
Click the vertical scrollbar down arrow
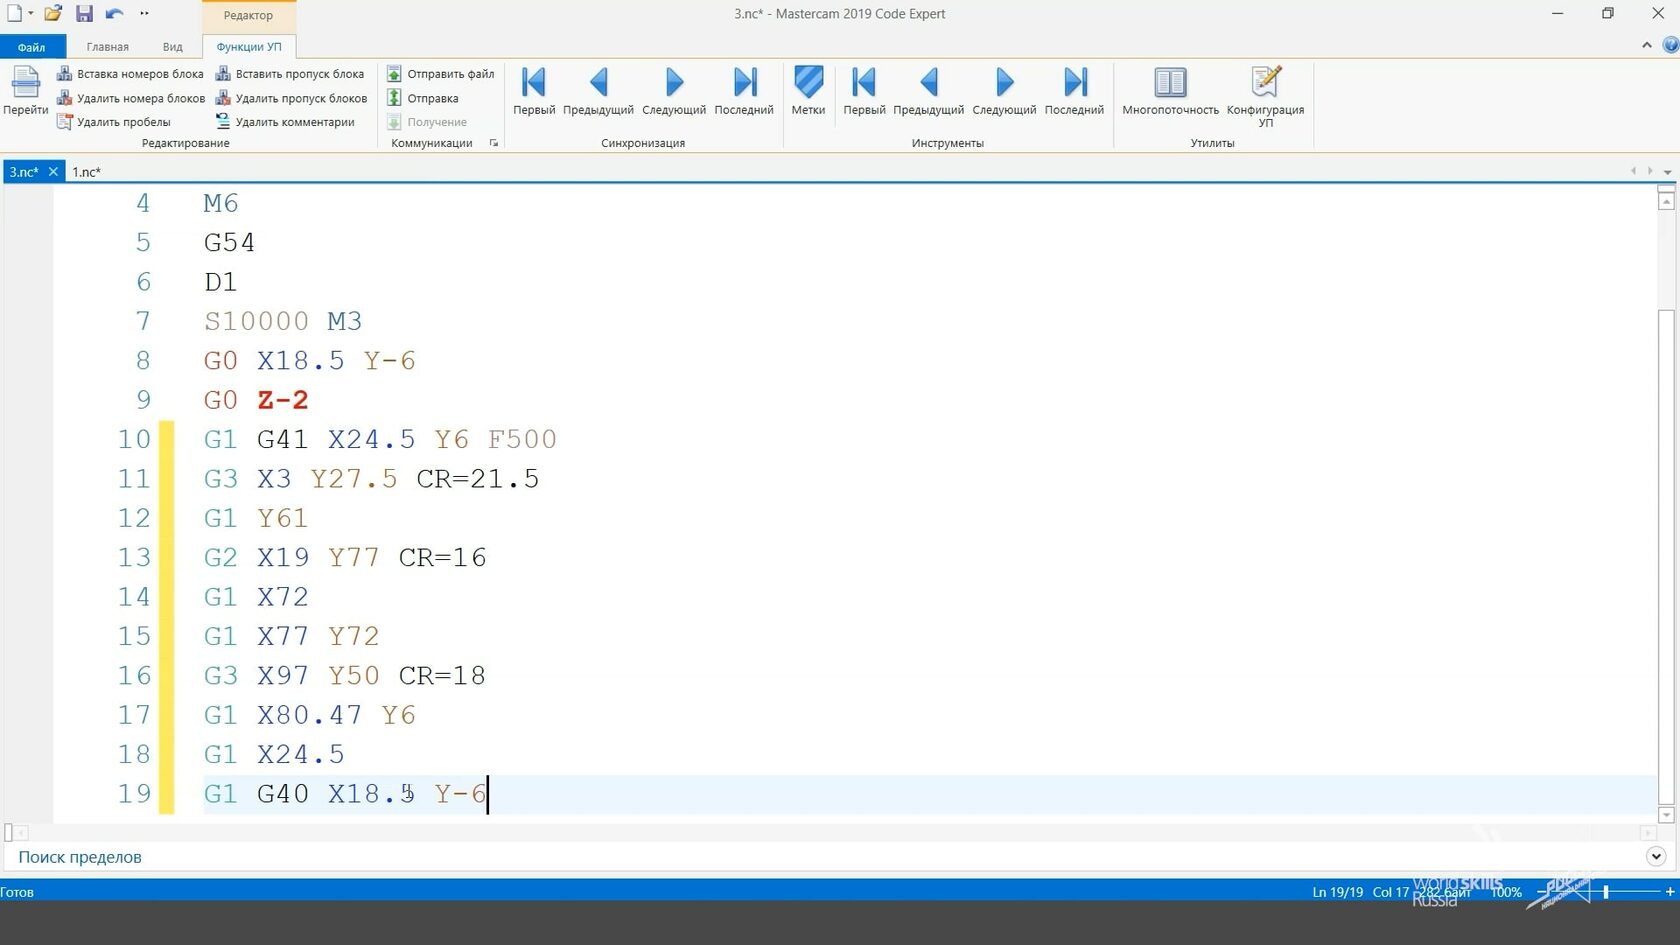pyautogui.click(x=1666, y=815)
